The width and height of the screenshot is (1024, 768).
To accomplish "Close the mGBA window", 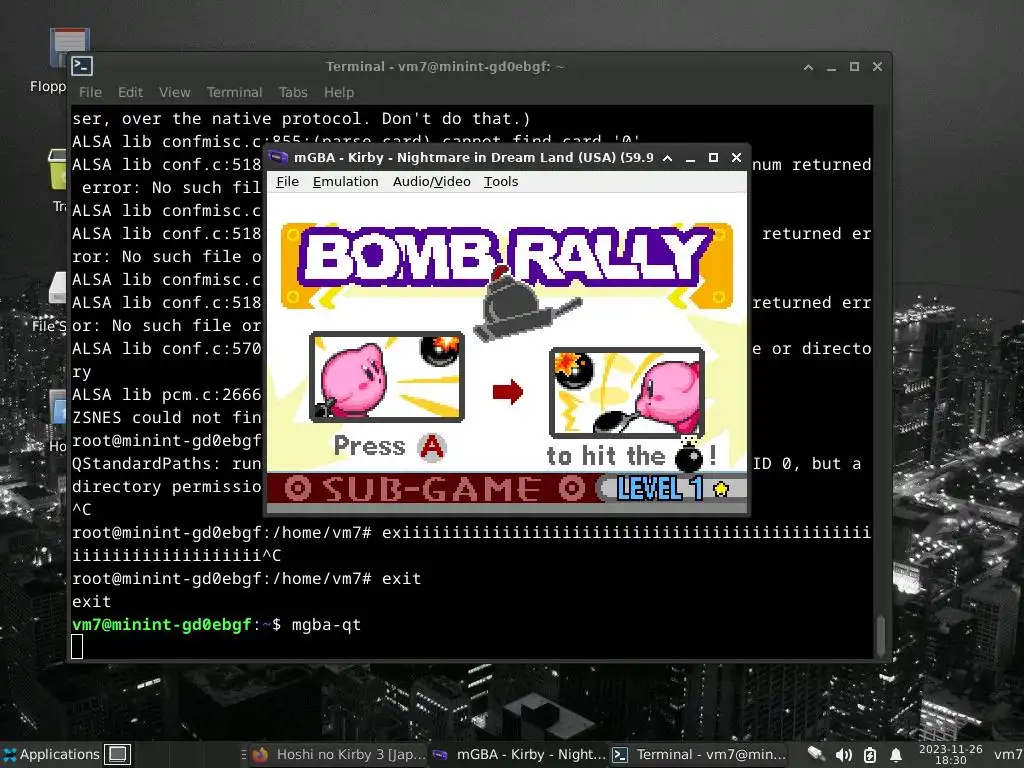I will click(x=737, y=158).
